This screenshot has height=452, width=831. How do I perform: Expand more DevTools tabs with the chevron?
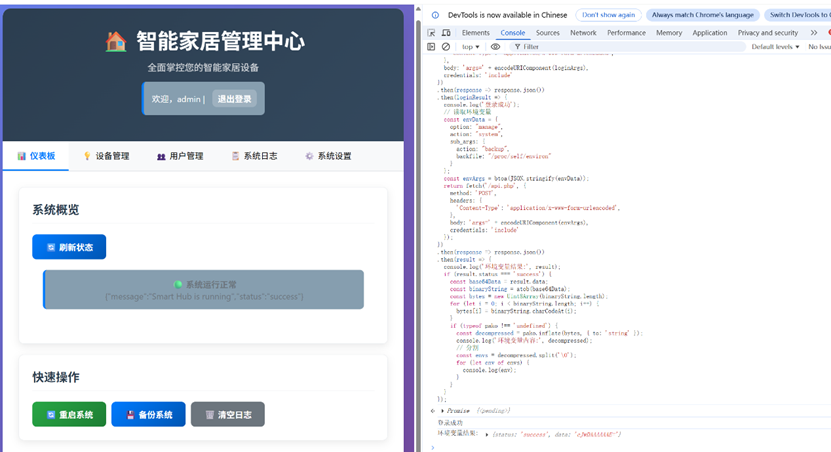coord(814,33)
